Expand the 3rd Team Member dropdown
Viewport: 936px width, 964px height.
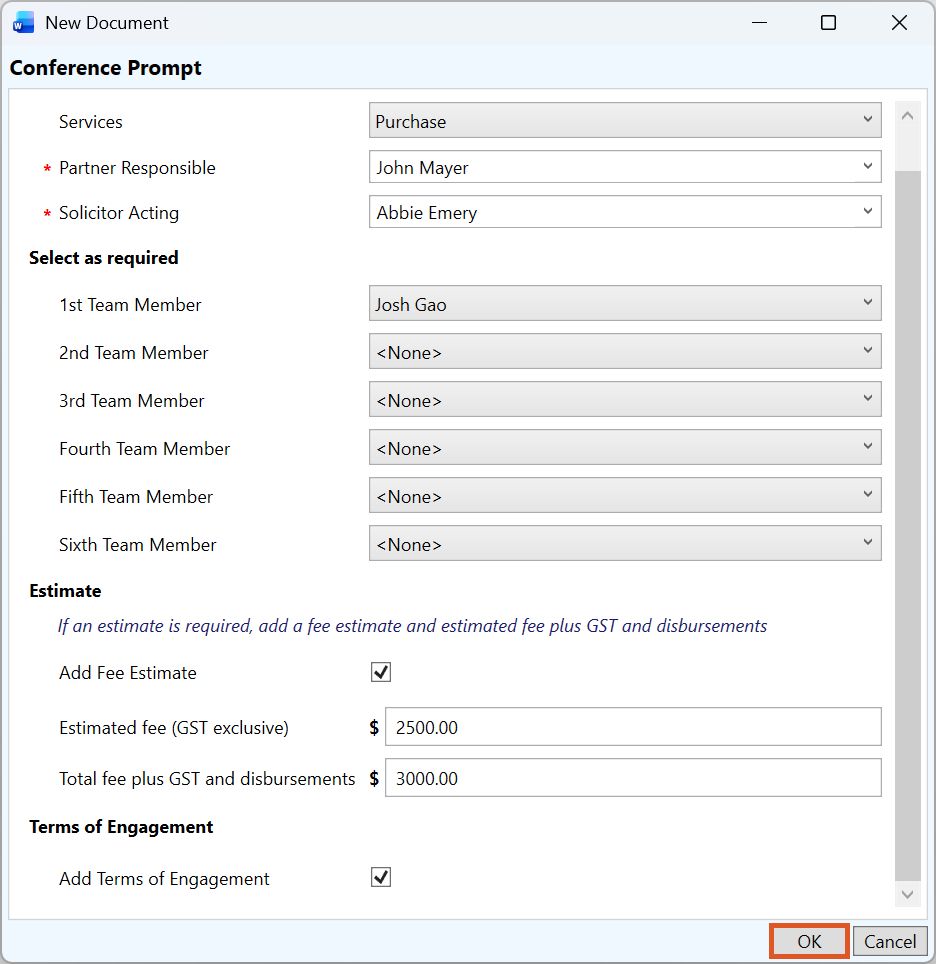point(625,399)
